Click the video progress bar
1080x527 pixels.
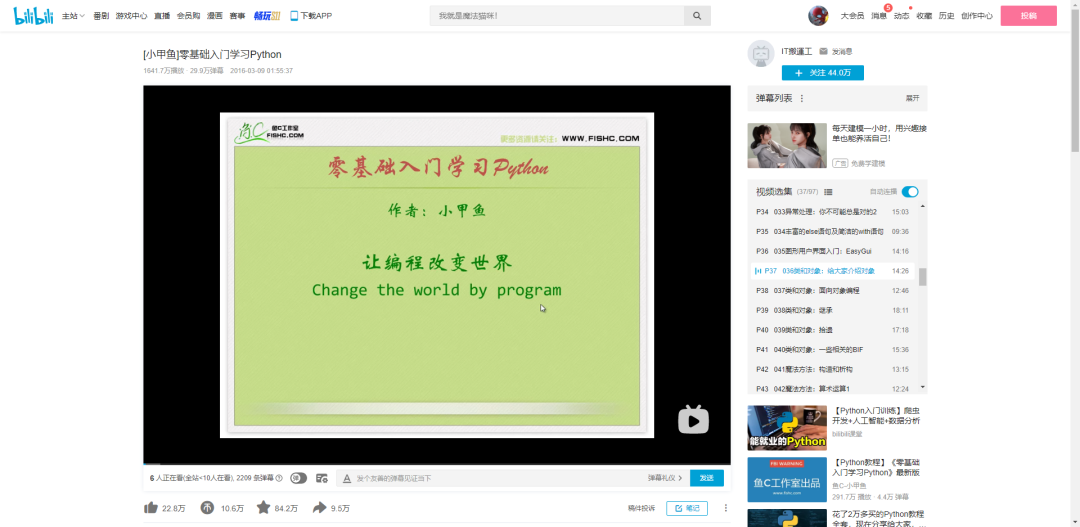coord(437,464)
